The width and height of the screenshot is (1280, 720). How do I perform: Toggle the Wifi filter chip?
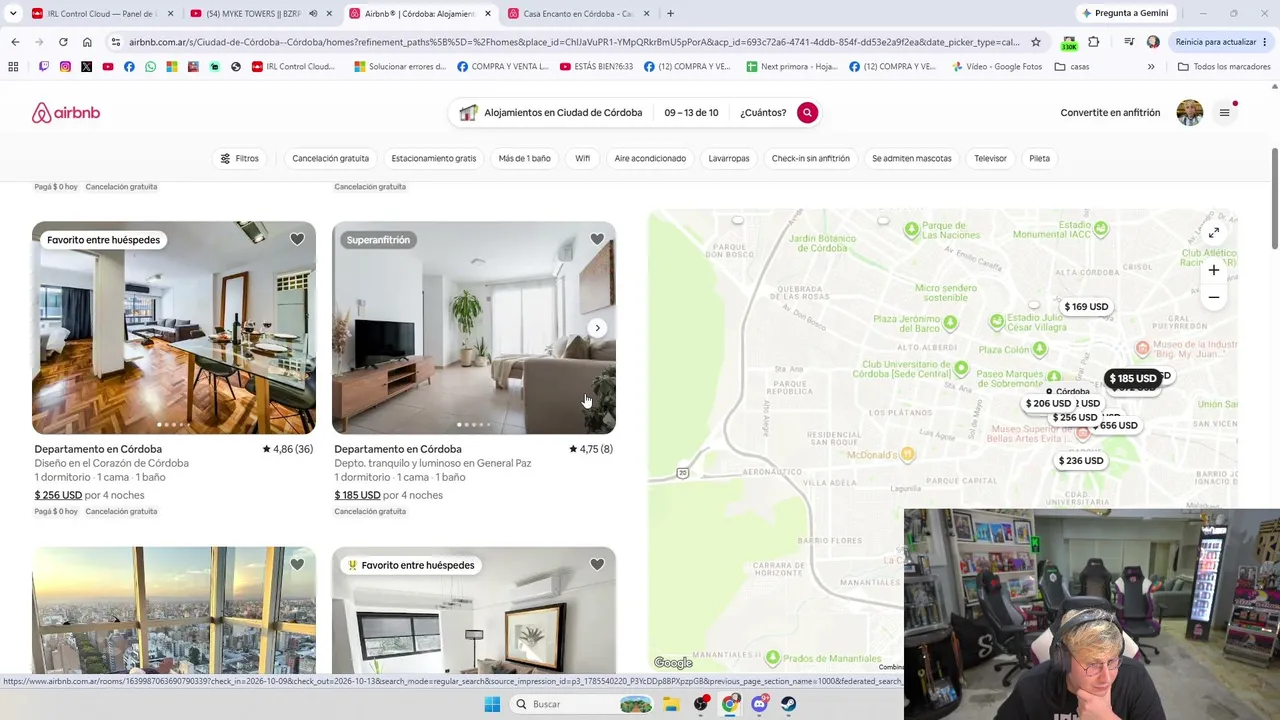[x=583, y=158]
